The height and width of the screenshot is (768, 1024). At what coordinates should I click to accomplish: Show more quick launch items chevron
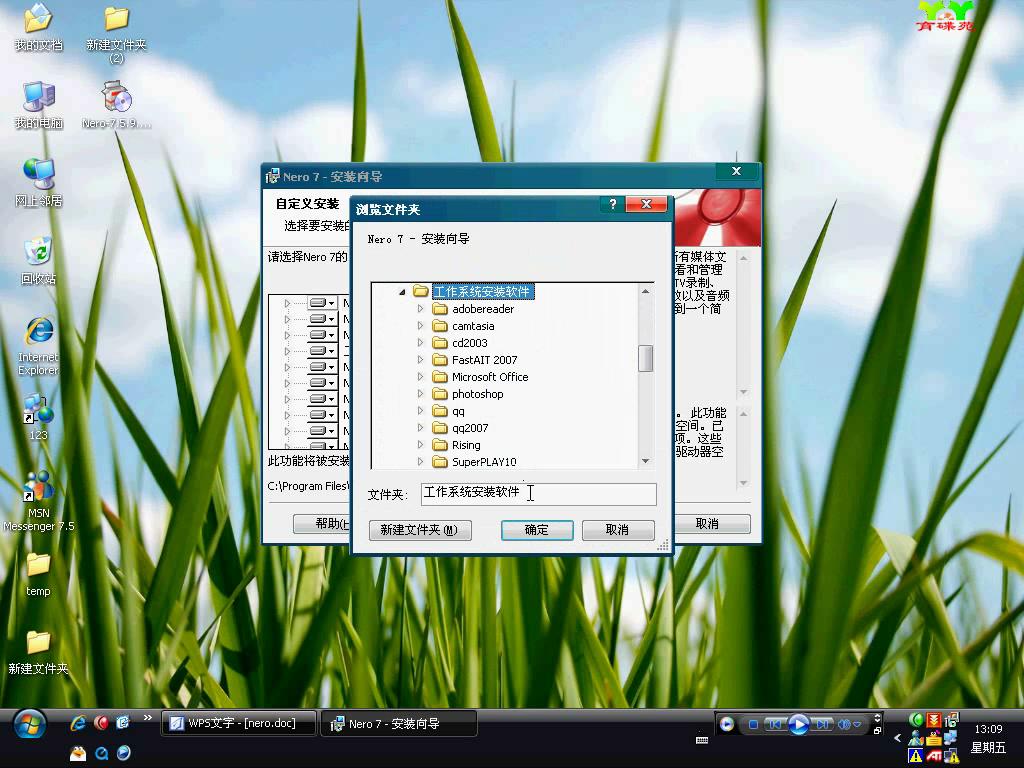148,718
